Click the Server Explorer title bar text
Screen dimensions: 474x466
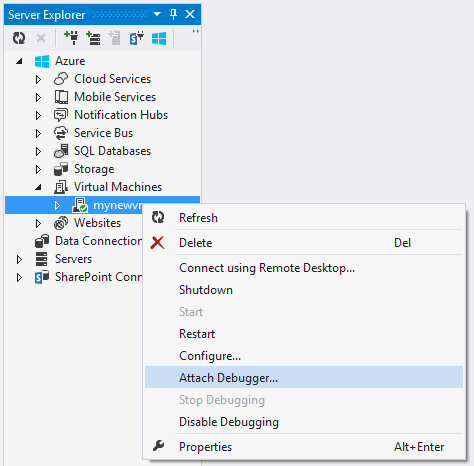pos(47,15)
